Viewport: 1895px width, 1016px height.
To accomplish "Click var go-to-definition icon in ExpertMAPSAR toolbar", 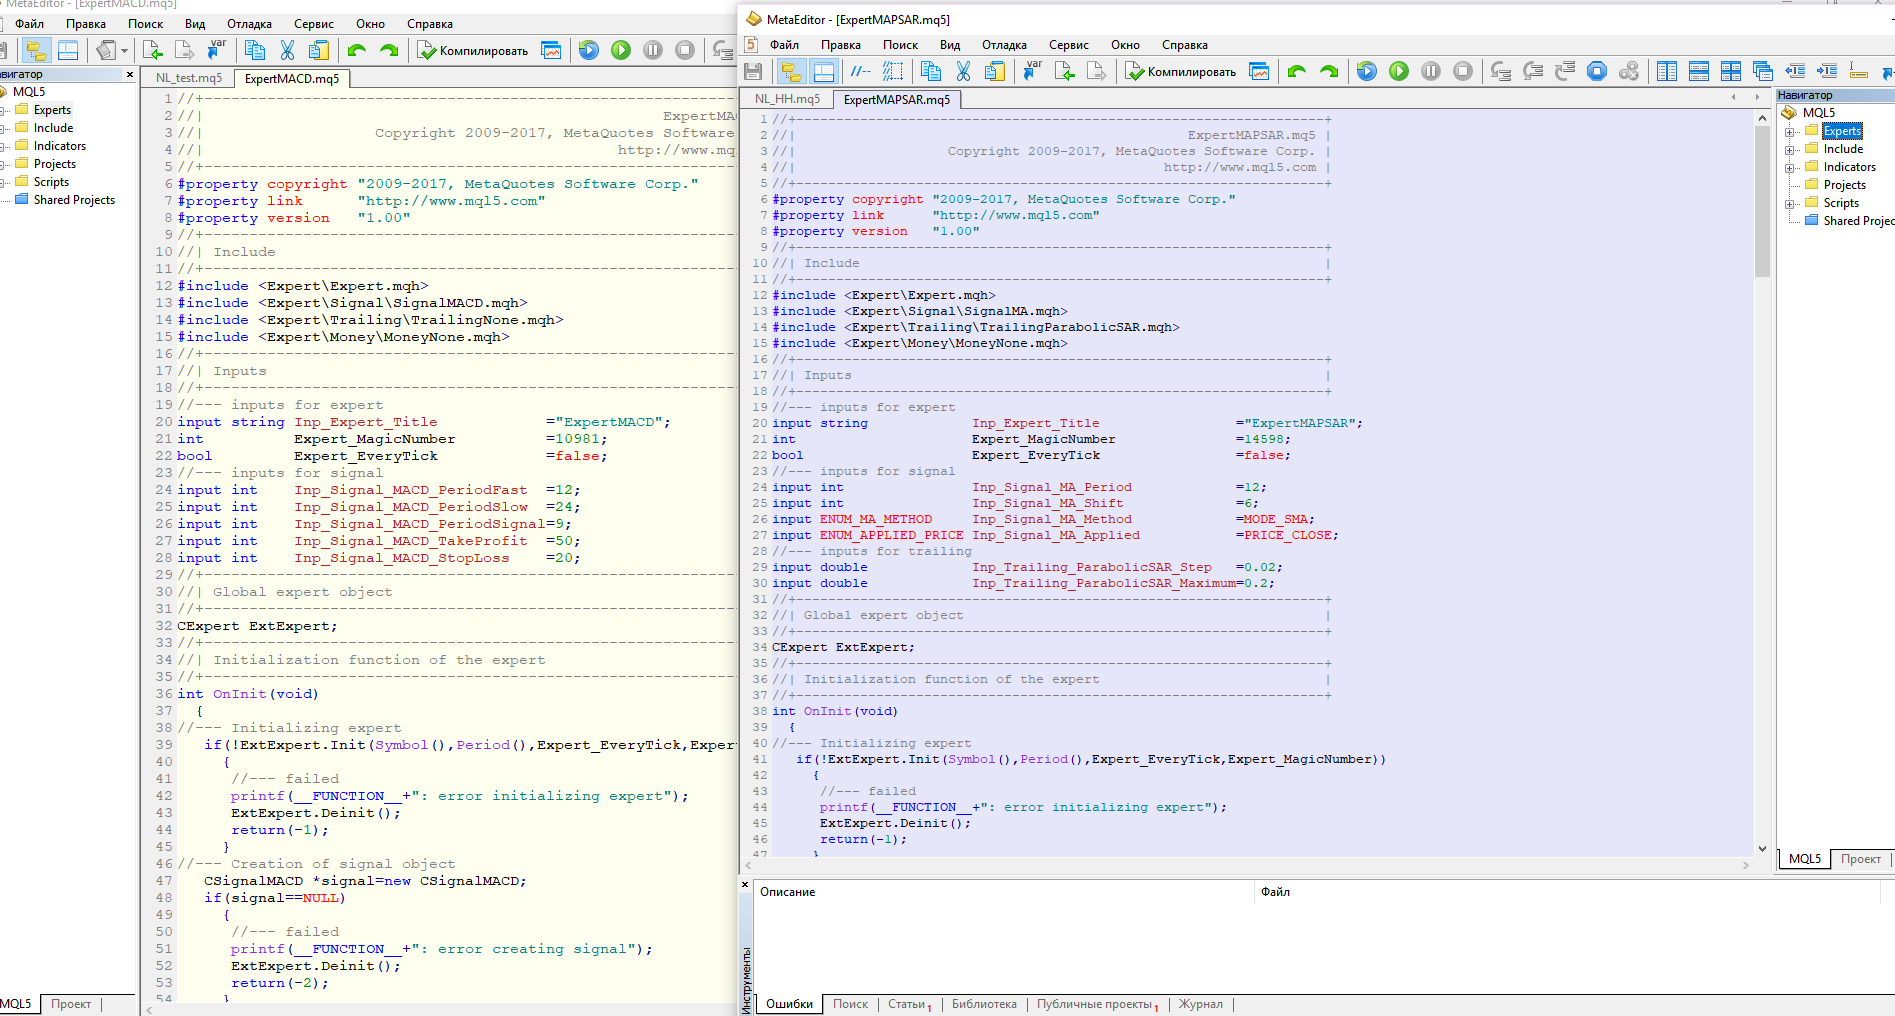I will 1032,71.
